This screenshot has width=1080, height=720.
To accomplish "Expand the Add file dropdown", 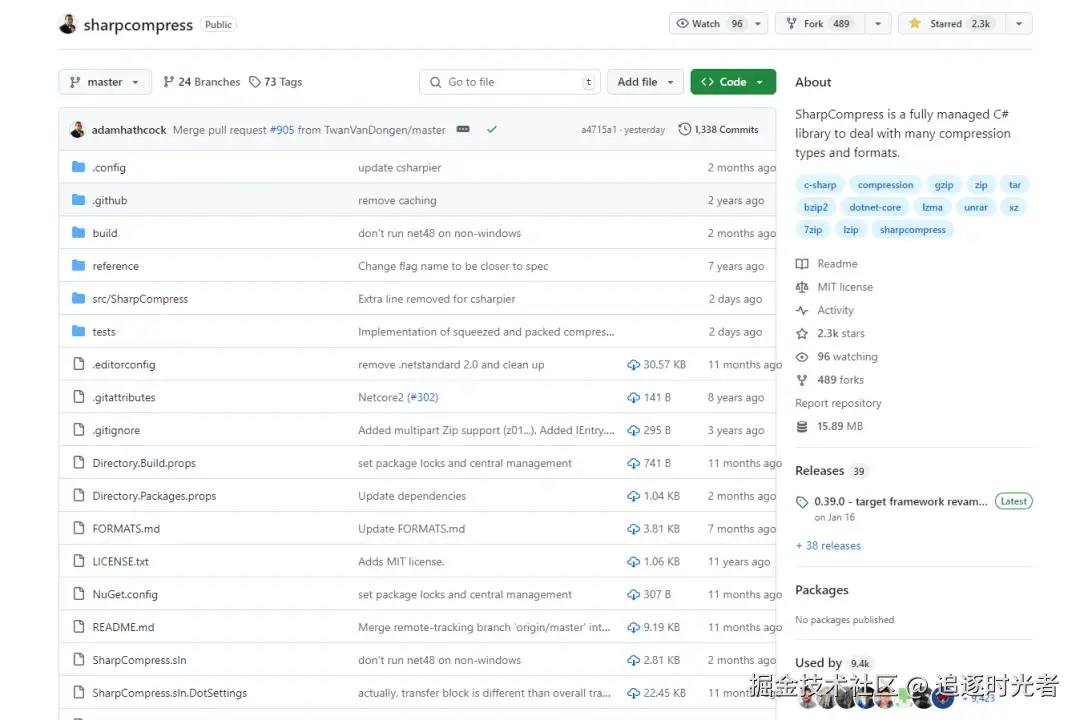I will [645, 82].
